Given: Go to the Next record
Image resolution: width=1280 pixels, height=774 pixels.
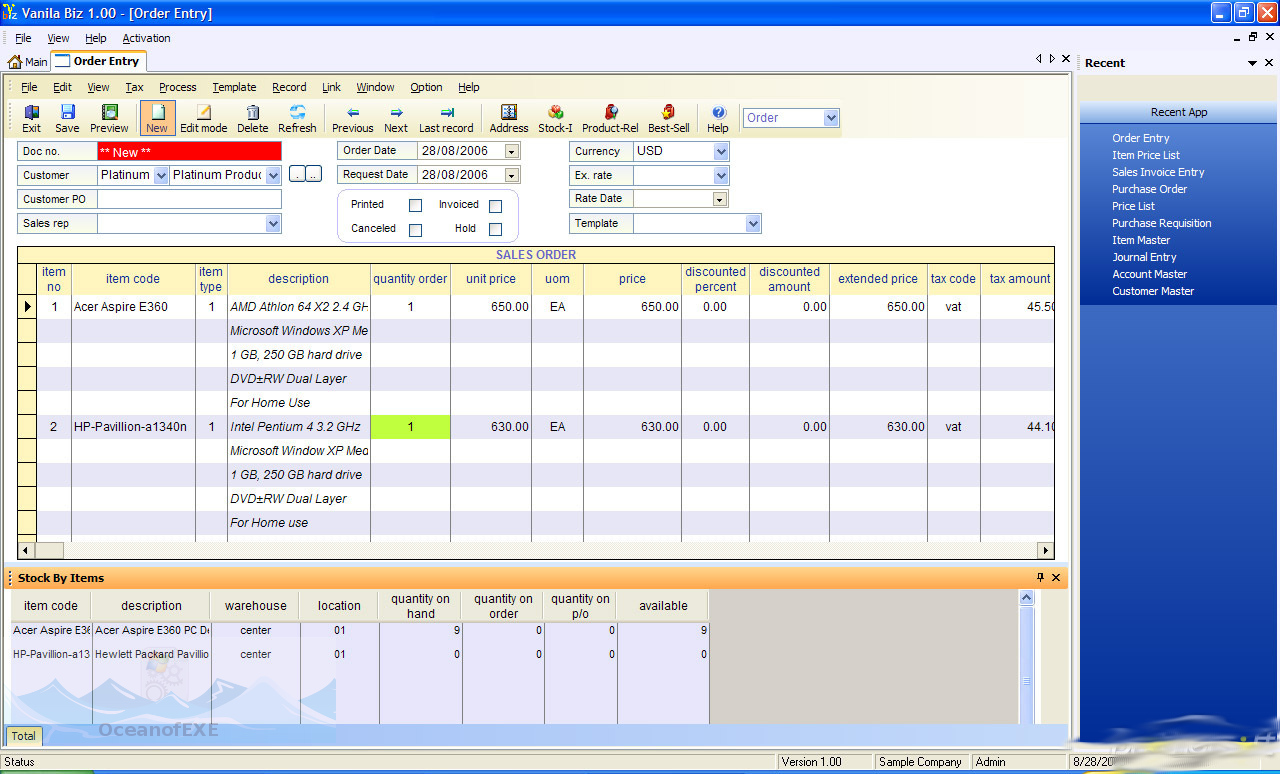Looking at the screenshot, I should click(x=396, y=118).
